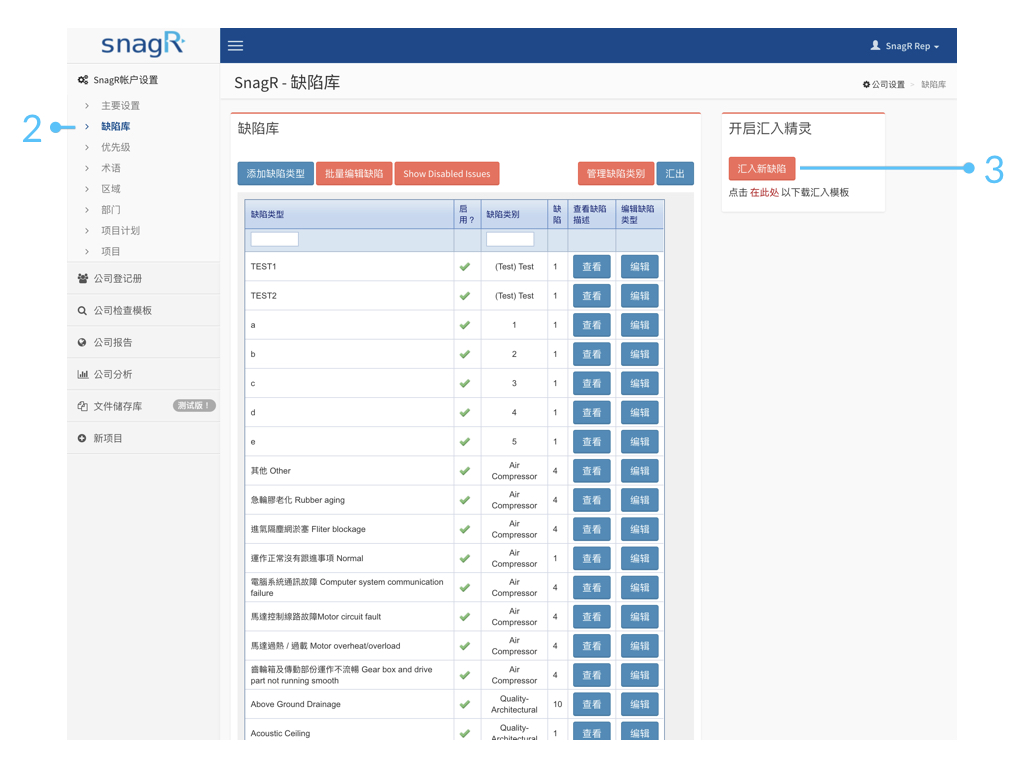Click 在此处 template download link
The height and width of the screenshot is (768, 1024).
(764, 193)
